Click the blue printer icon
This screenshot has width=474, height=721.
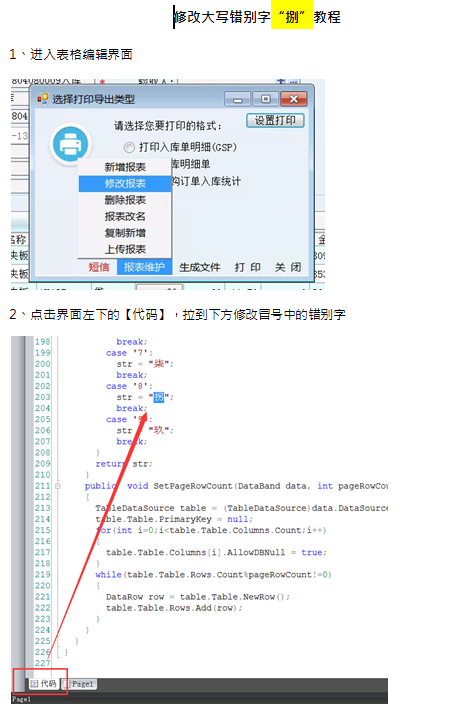(70, 144)
